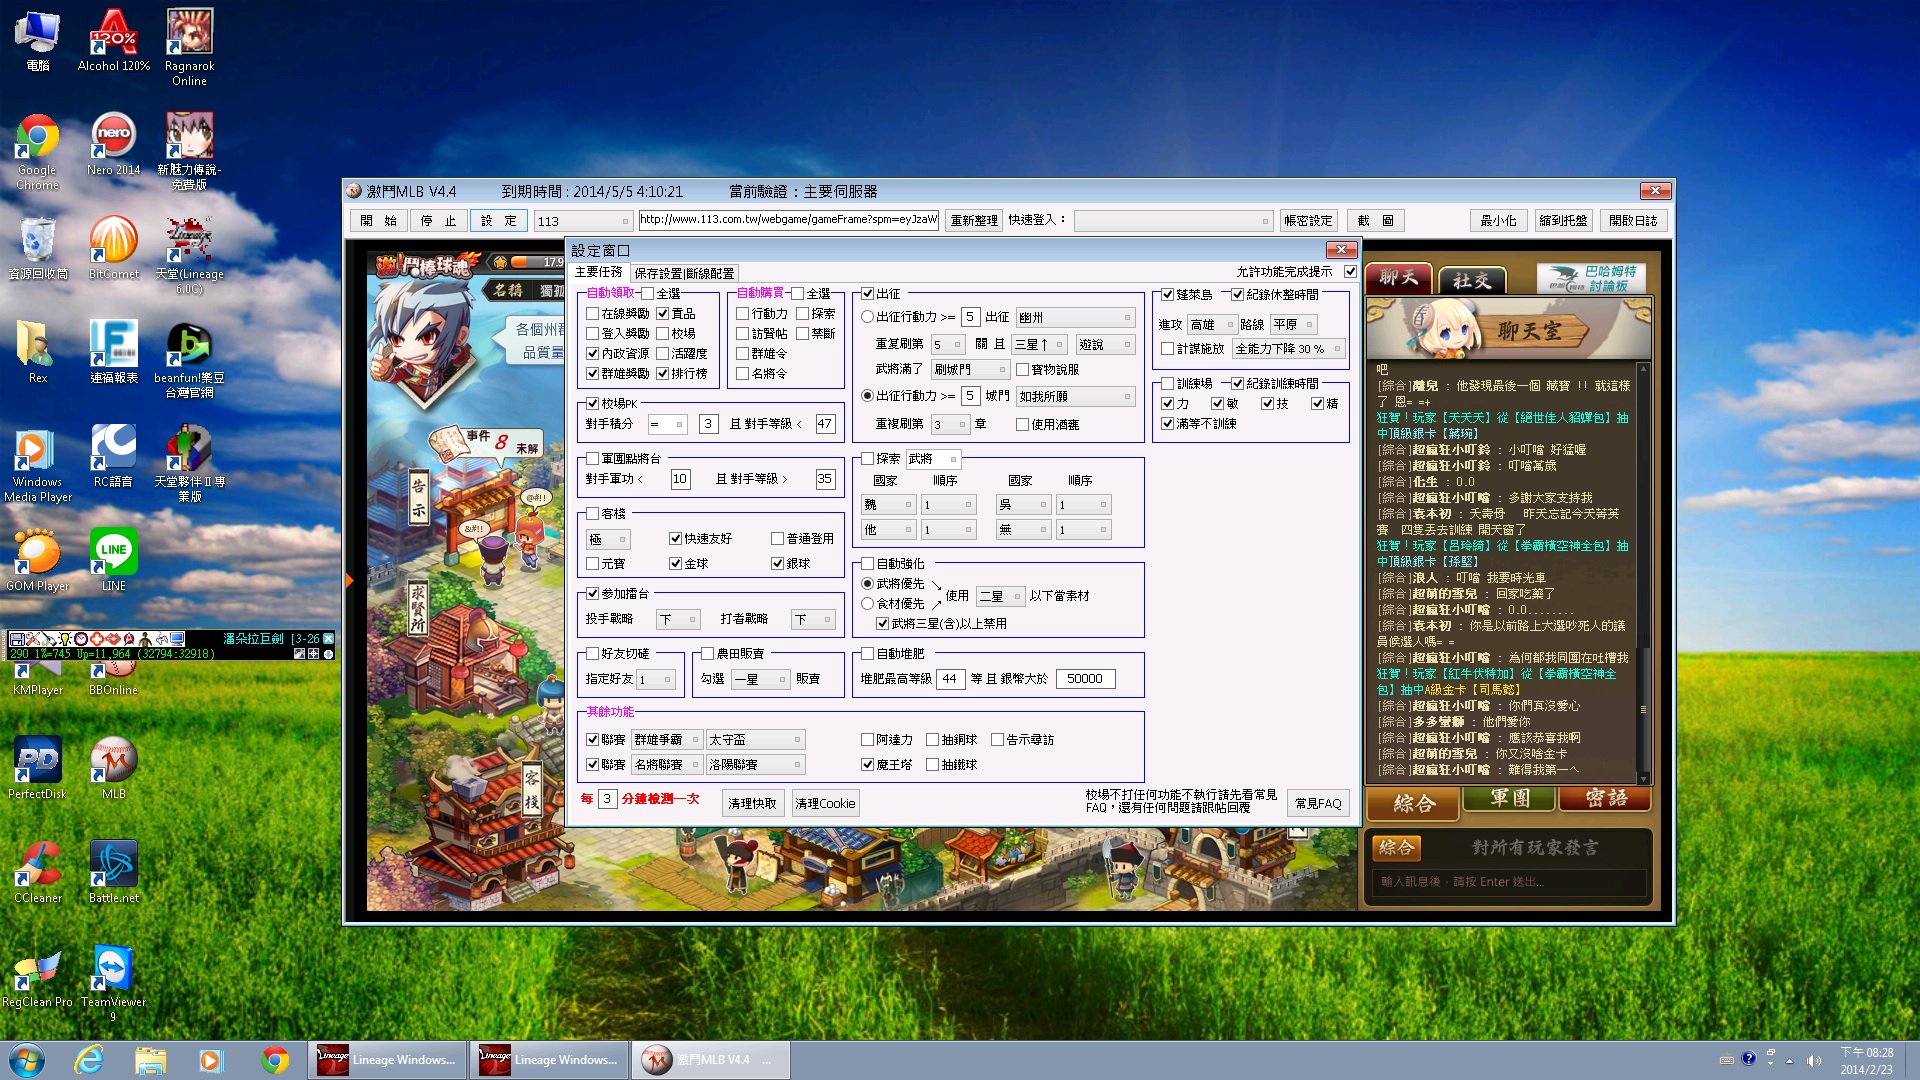Open PerfectDisk desktop shortcut
This screenshot has height=1080, width=1920.
coord(37,768)
